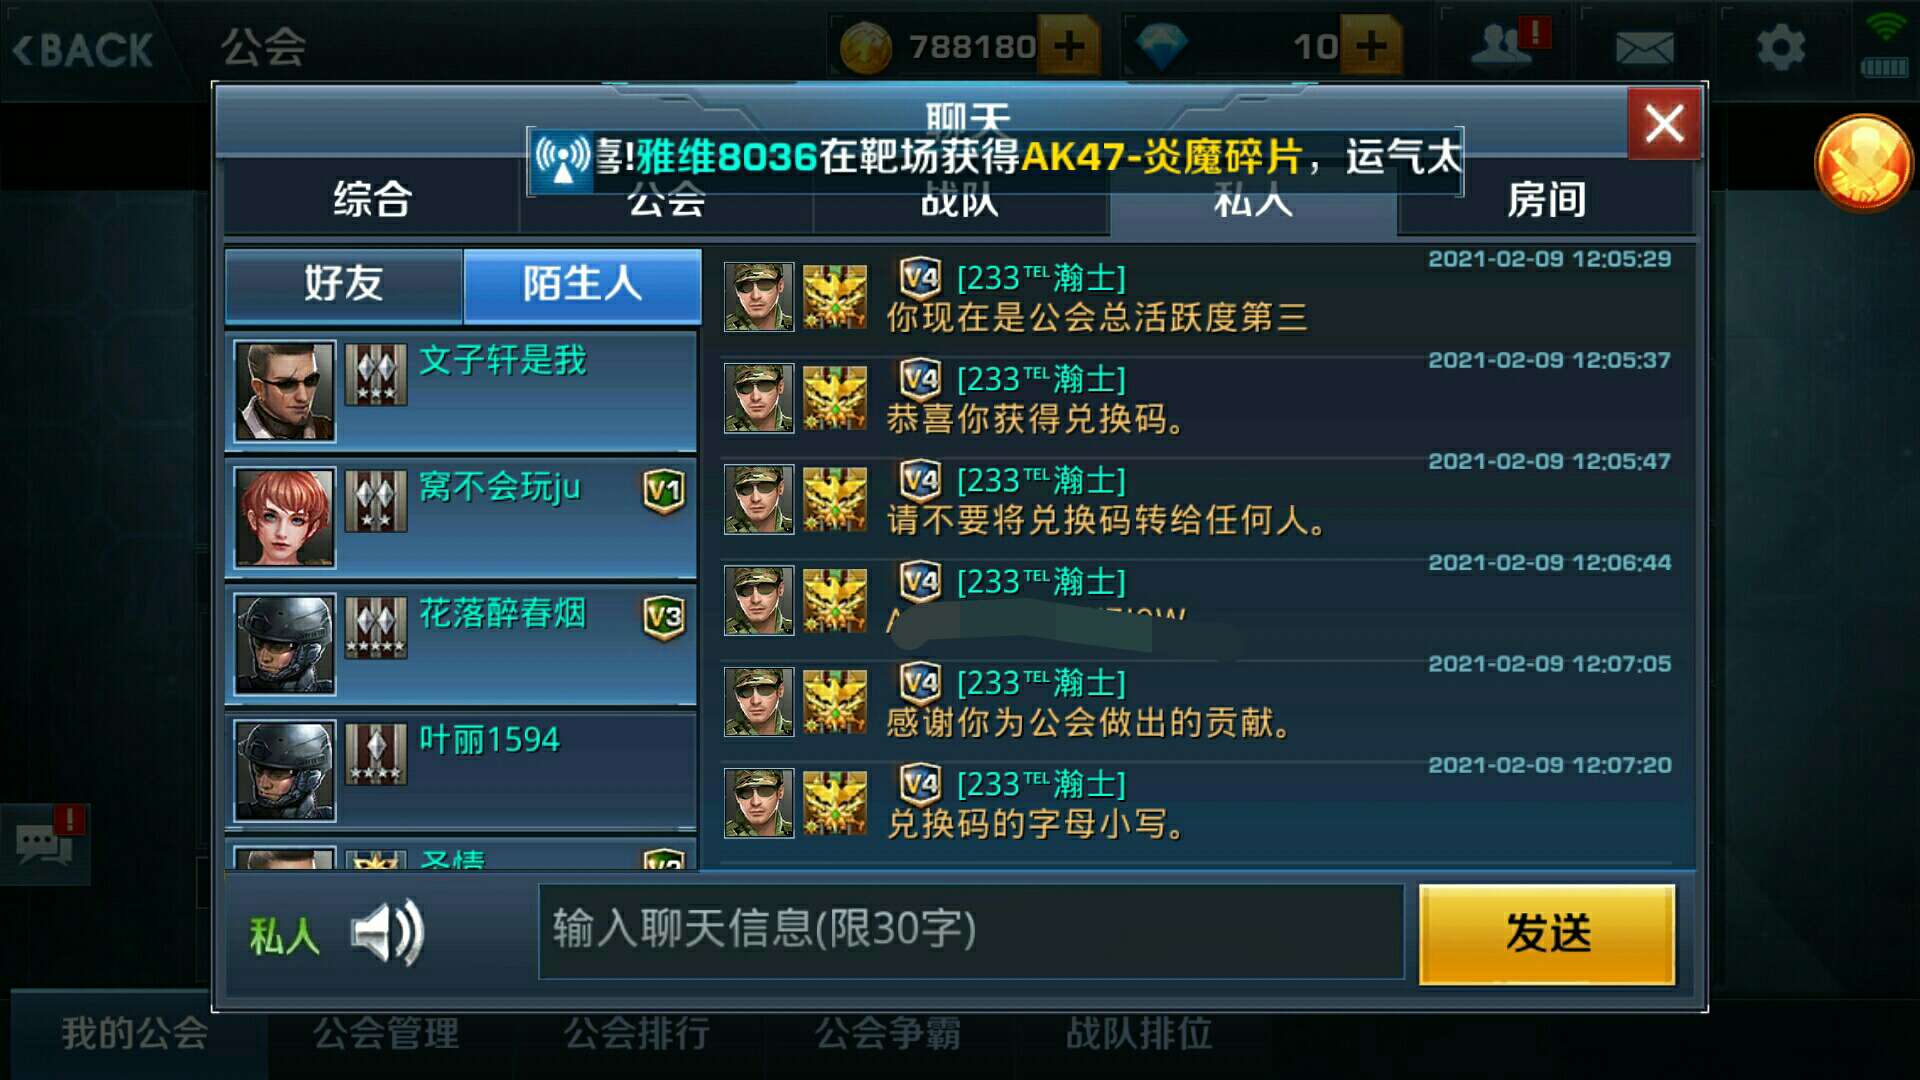1920x1080 pixels.
Task: Open the settings gear icon
Action: click(x=1781, y=47)
